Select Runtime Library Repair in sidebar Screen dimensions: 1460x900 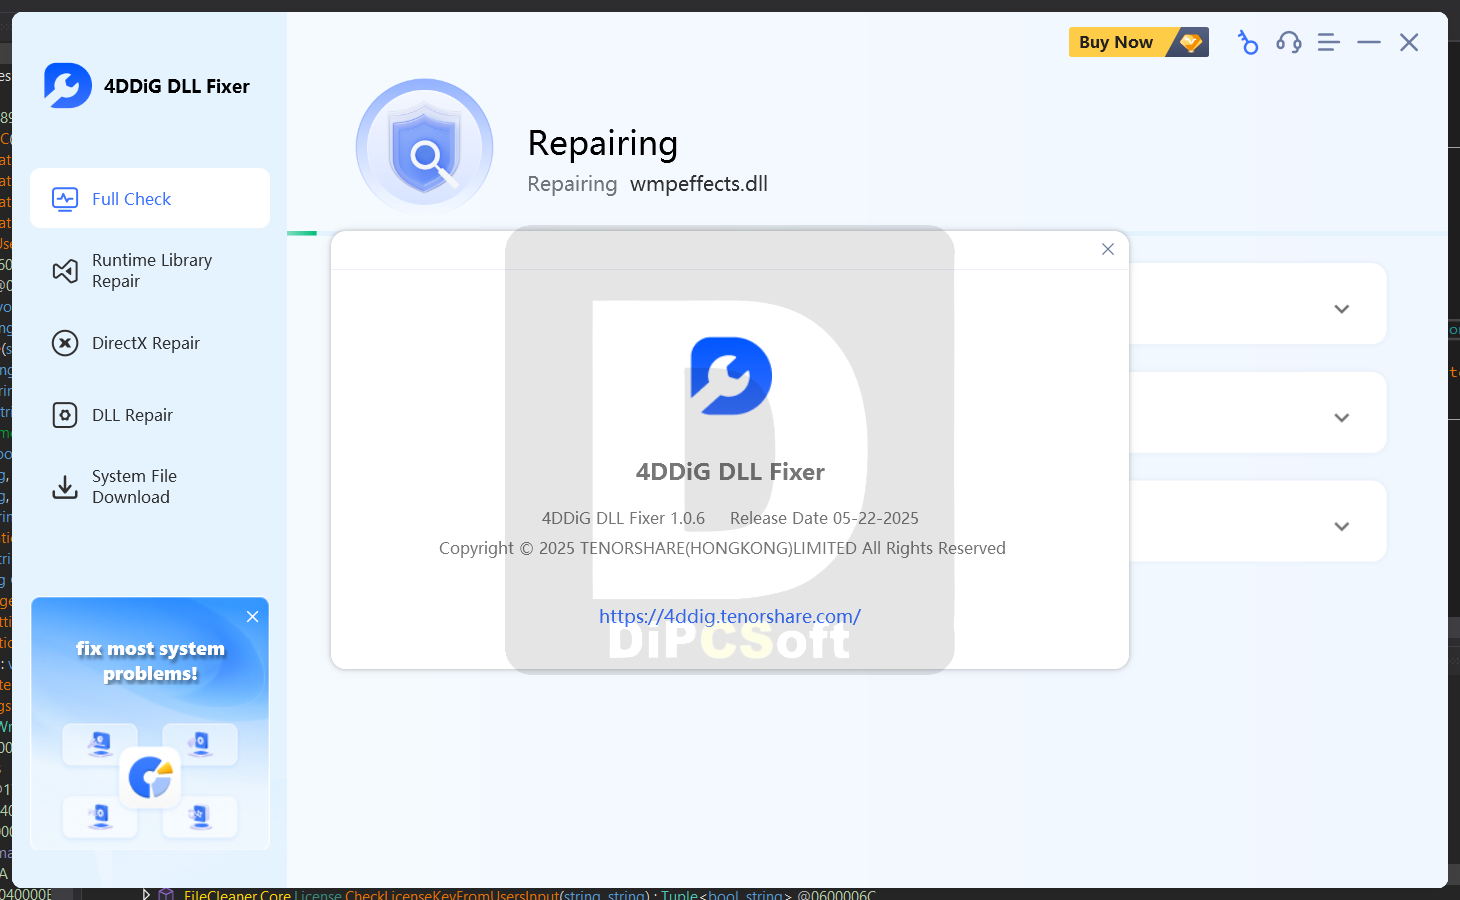150,270
